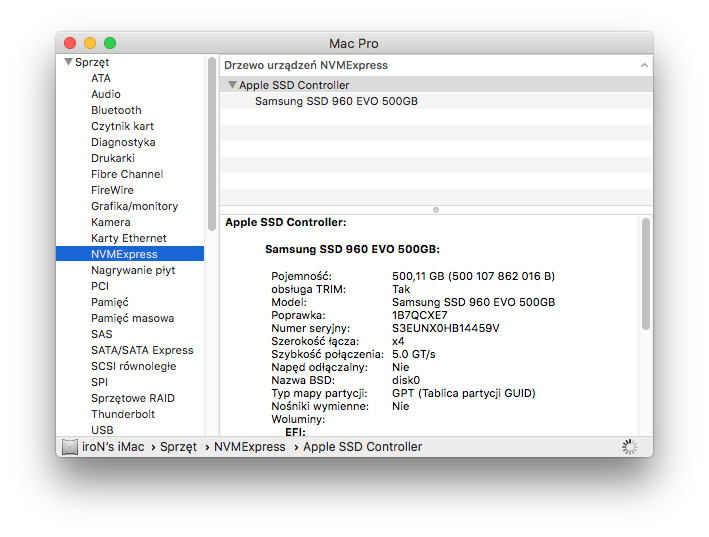Click the pane splitter handle dot
709x537 pixels.
pos(436,210)
